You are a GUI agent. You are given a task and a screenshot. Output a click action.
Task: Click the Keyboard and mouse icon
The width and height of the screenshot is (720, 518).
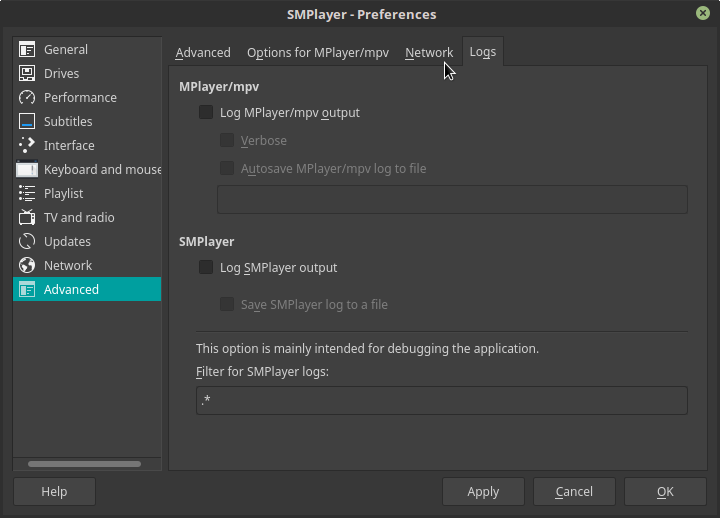[x=27, y=170]
